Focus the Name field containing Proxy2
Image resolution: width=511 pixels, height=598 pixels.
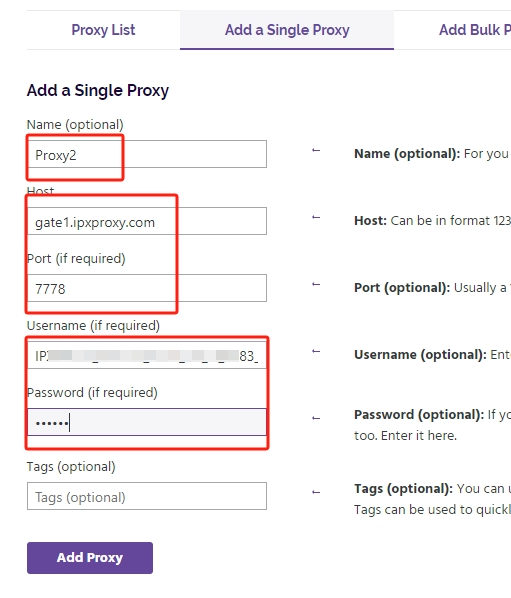click(x=147, y=154)
